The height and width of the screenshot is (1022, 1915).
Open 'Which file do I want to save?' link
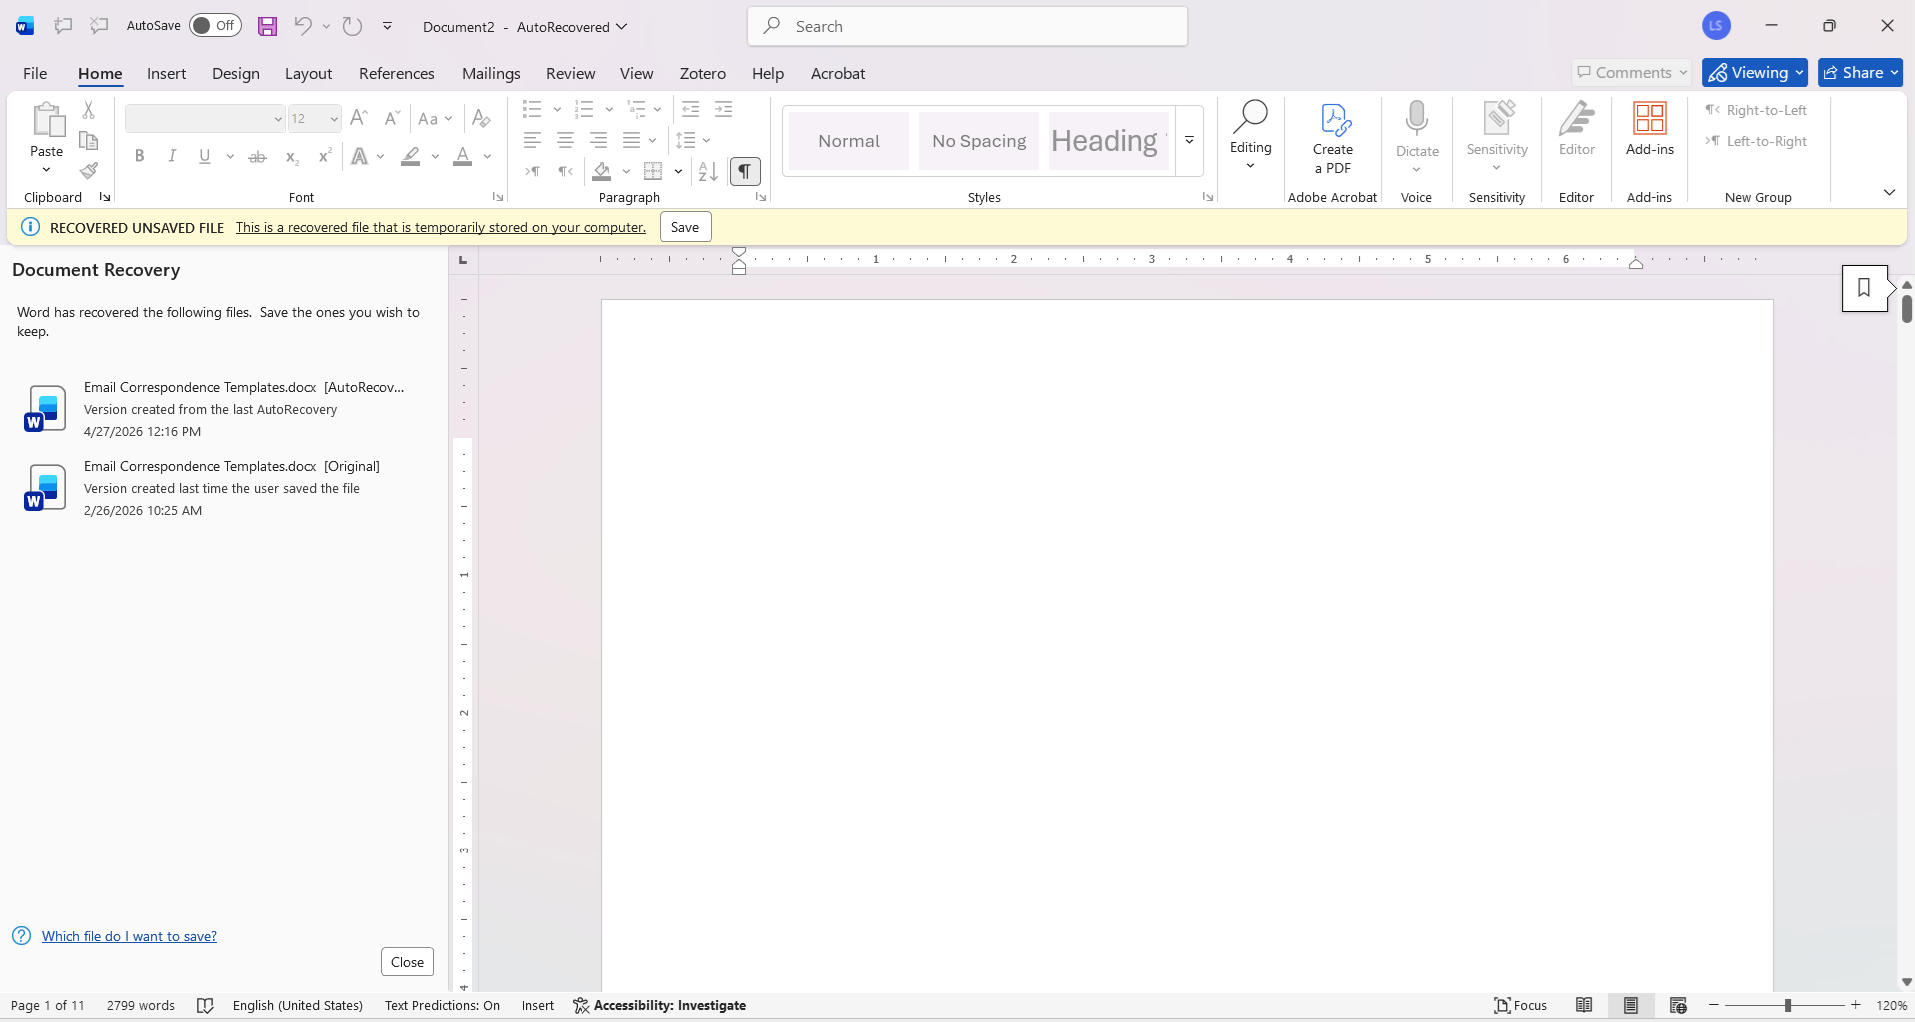(x=129, y=936)
